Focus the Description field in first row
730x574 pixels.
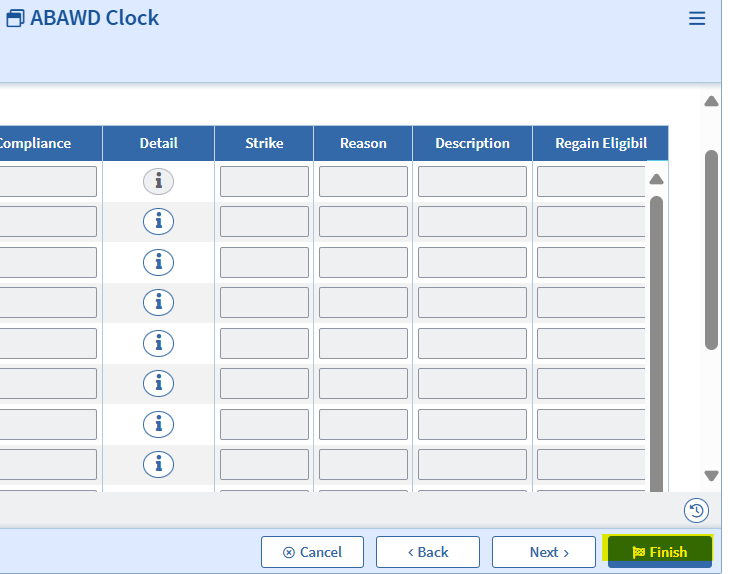click(x=472, y=182)
